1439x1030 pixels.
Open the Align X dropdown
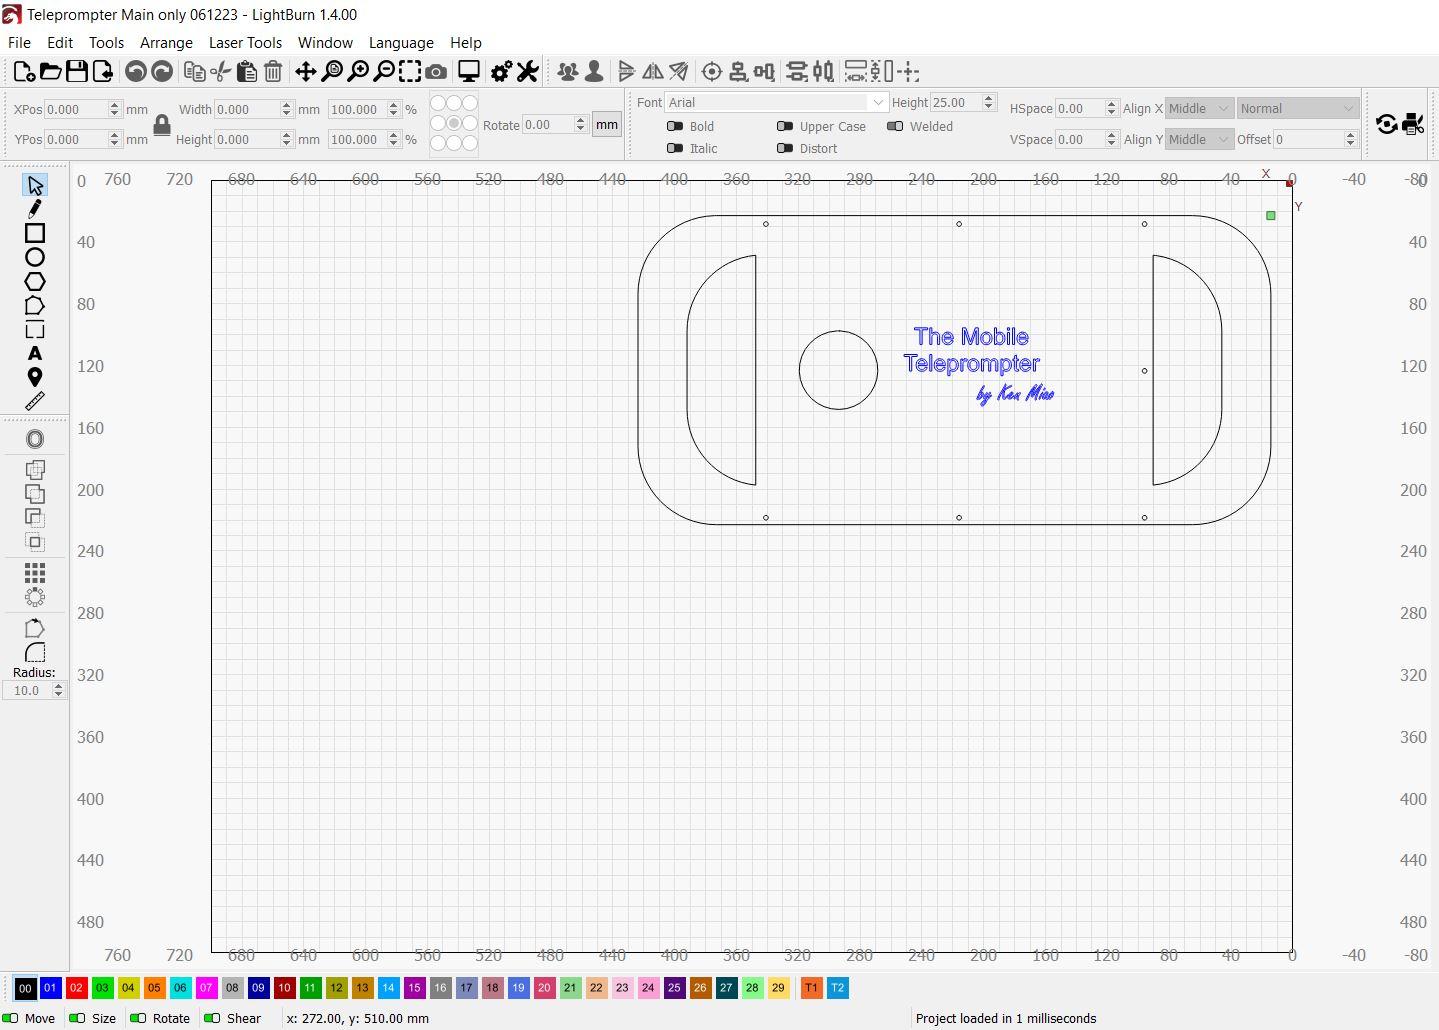[1199, 108]
